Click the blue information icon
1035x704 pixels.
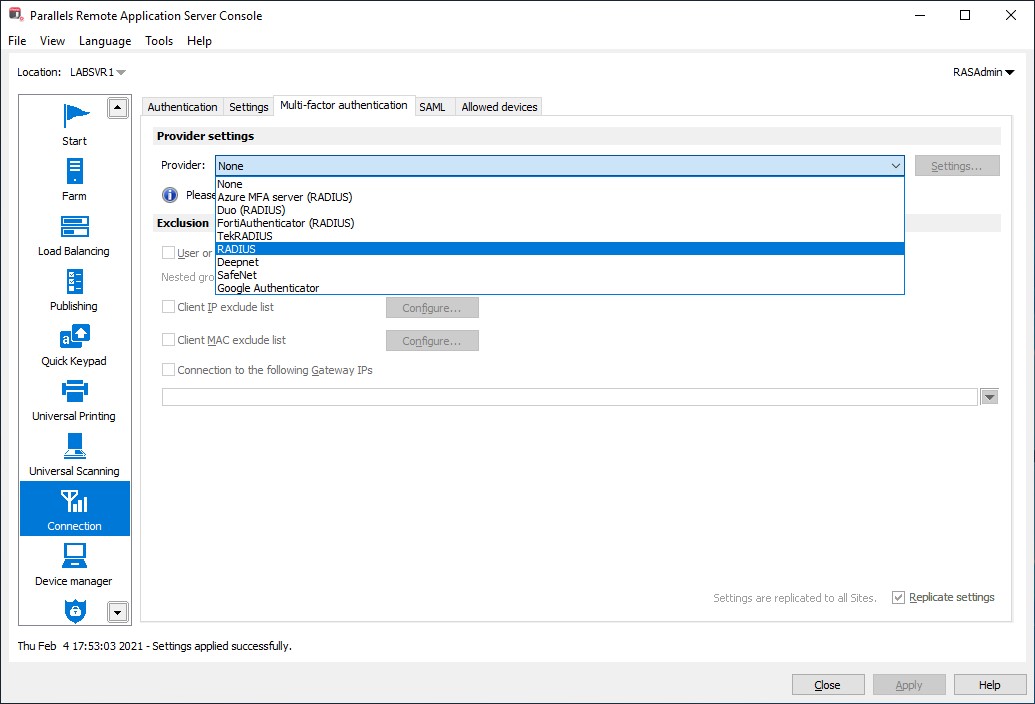point(170,195)
